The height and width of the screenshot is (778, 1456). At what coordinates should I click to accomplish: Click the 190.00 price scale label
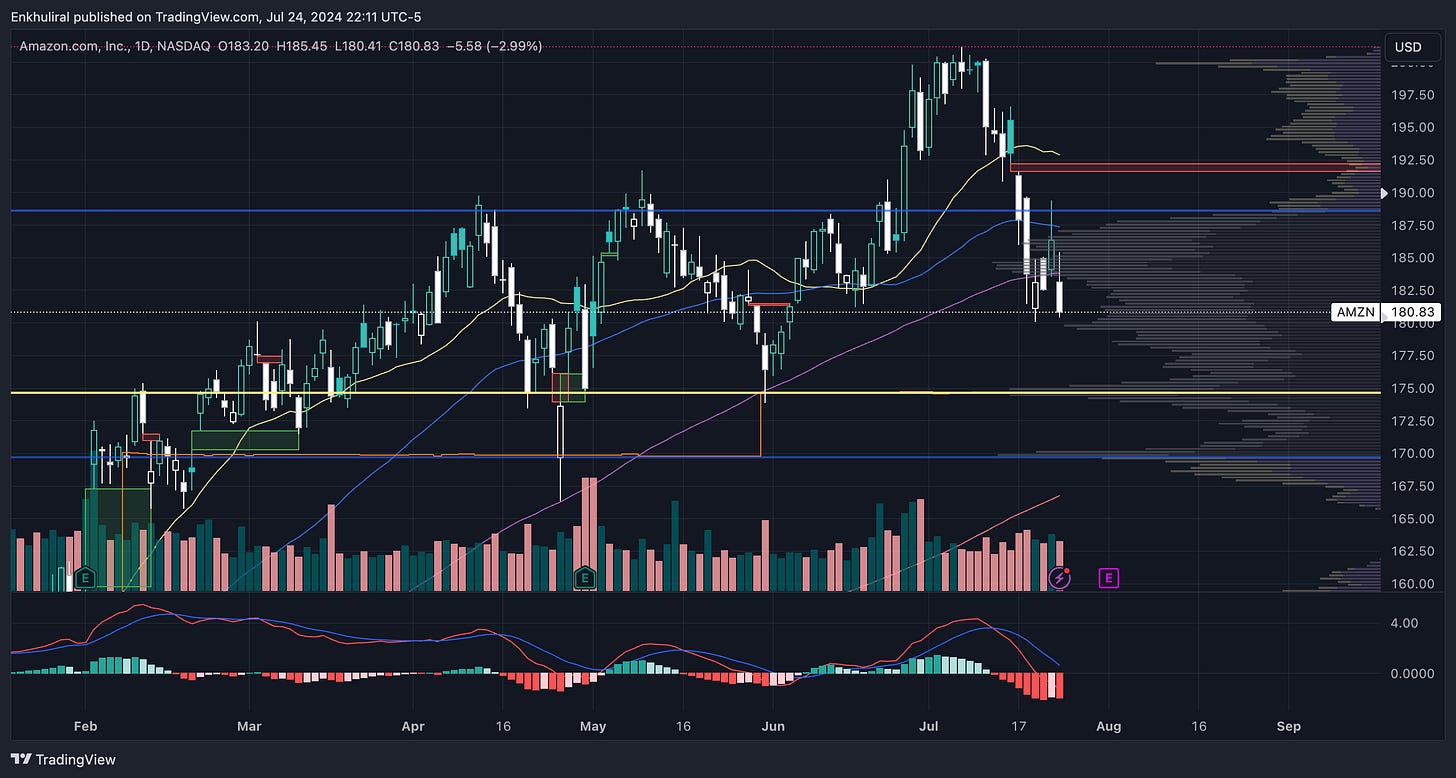click(x=1412, y=193)
